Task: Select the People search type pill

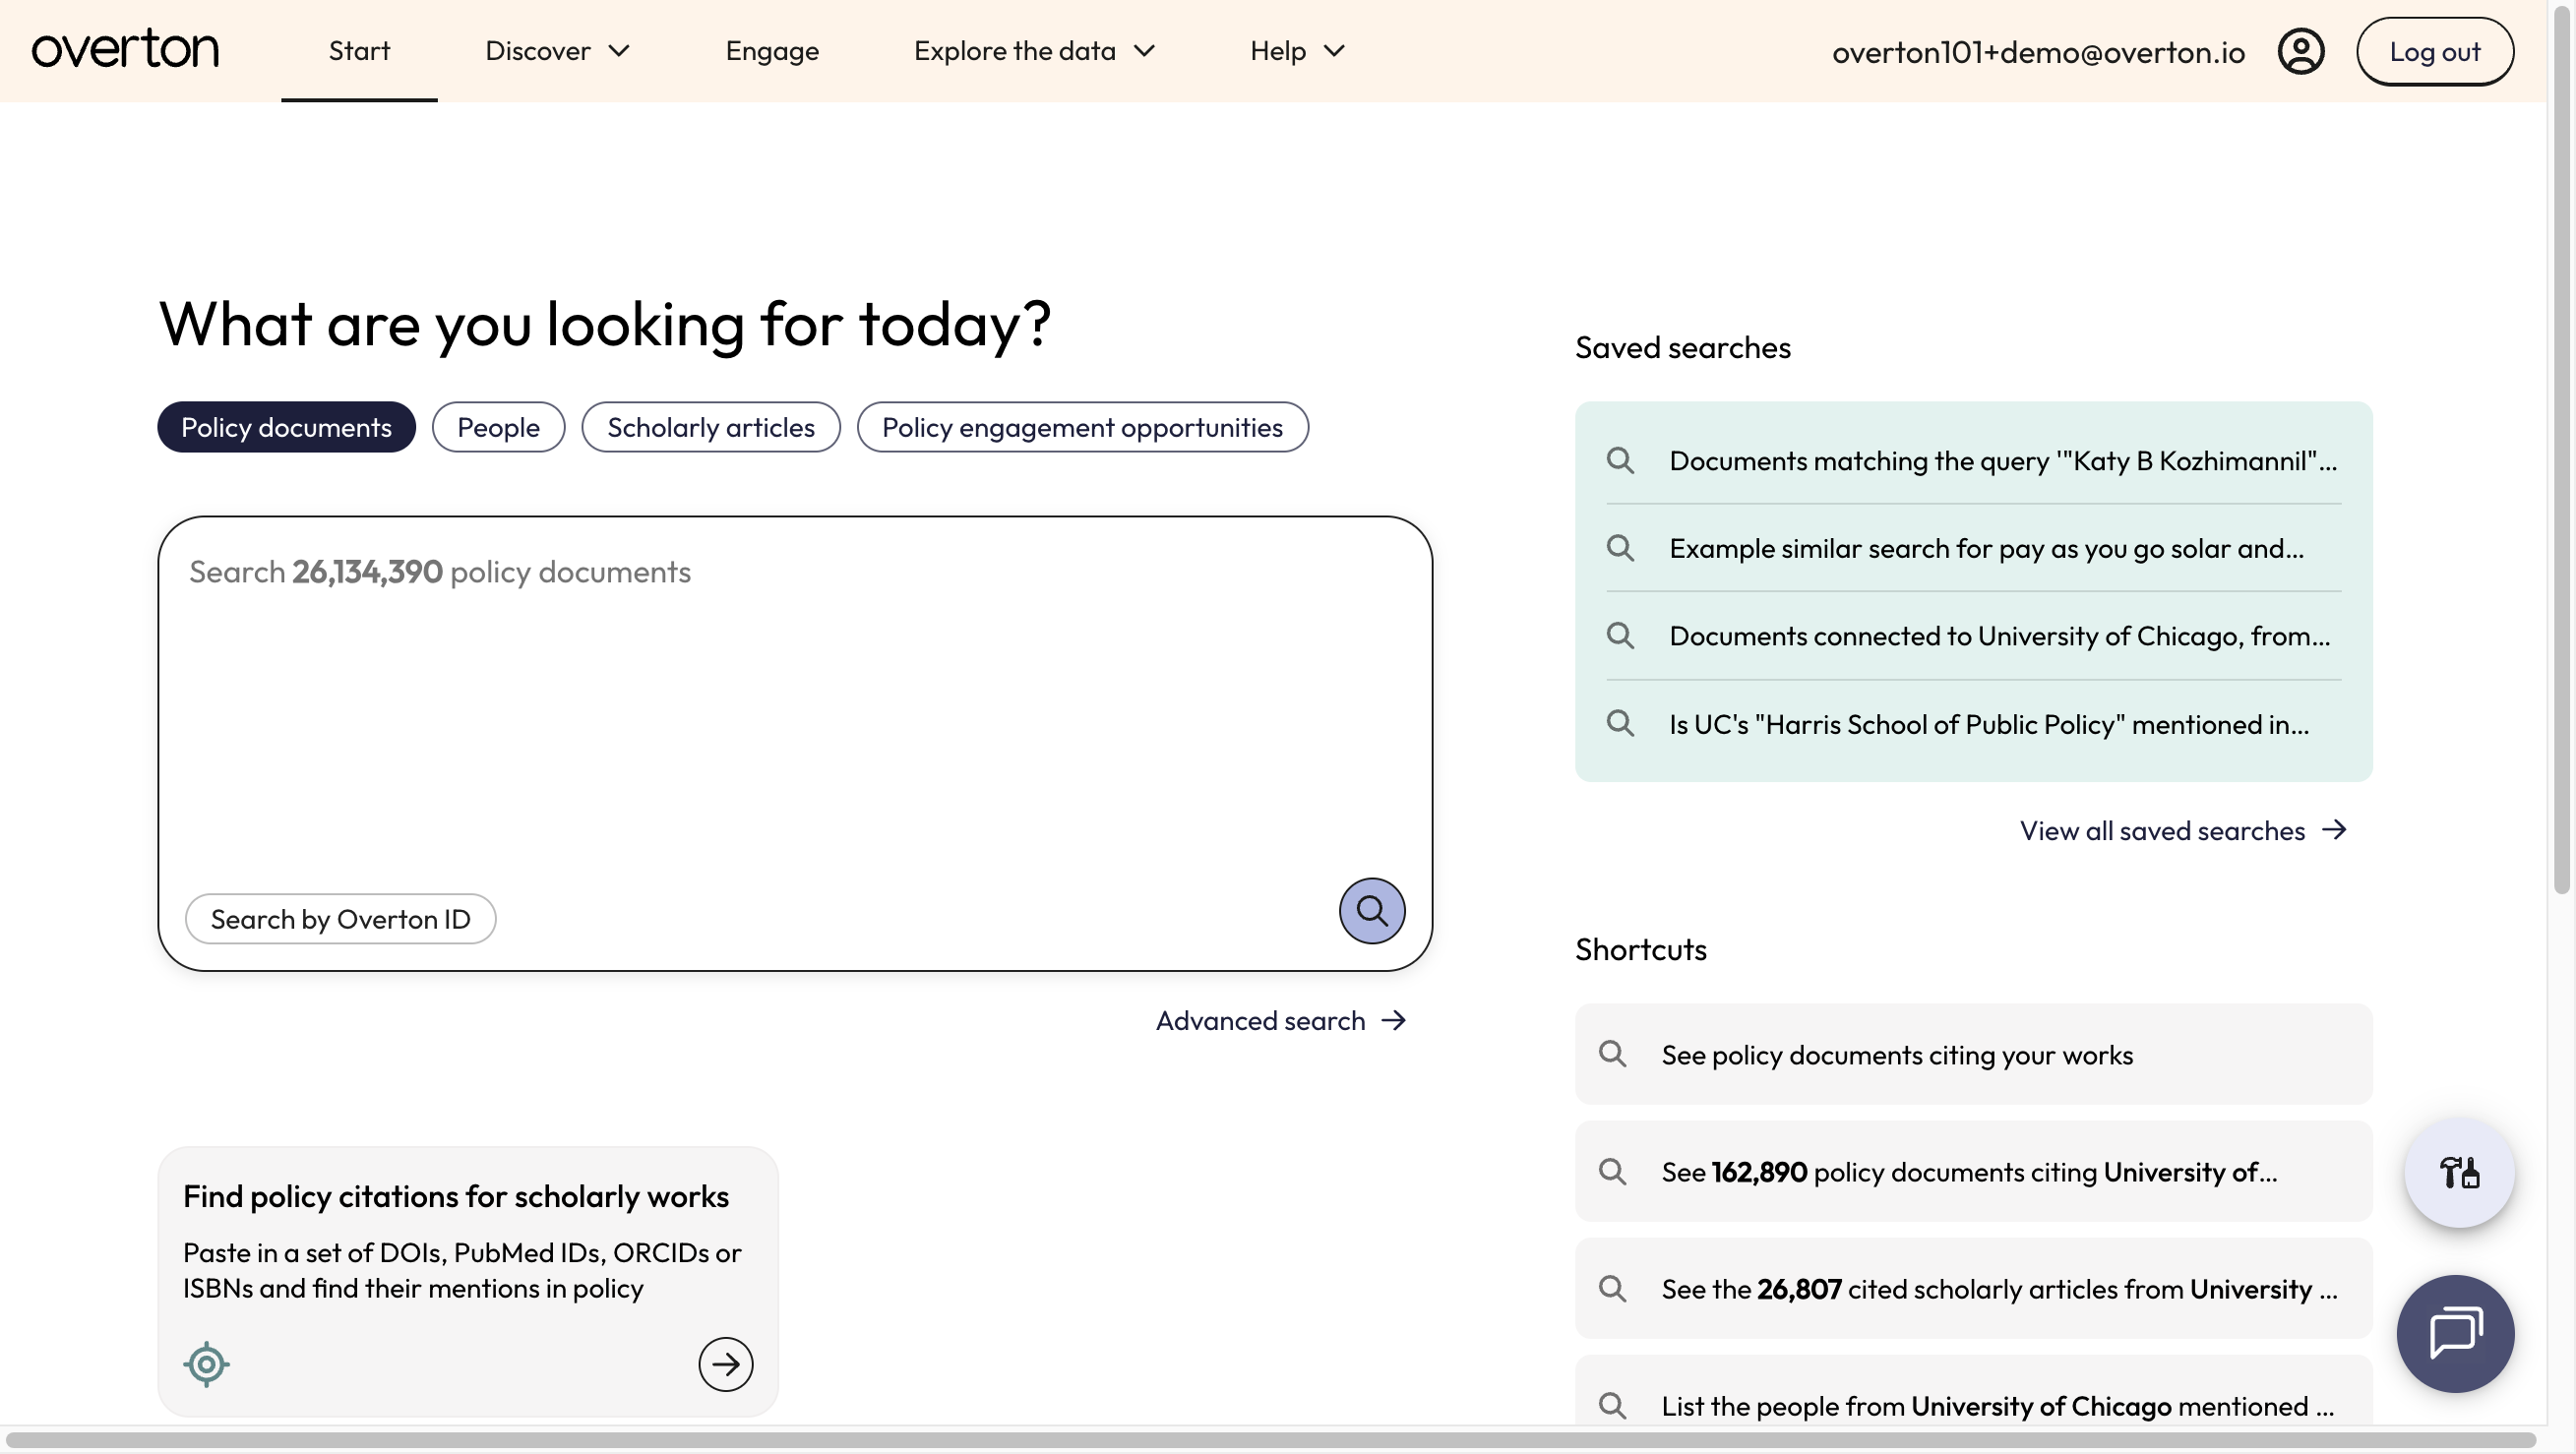Action: 498,427
